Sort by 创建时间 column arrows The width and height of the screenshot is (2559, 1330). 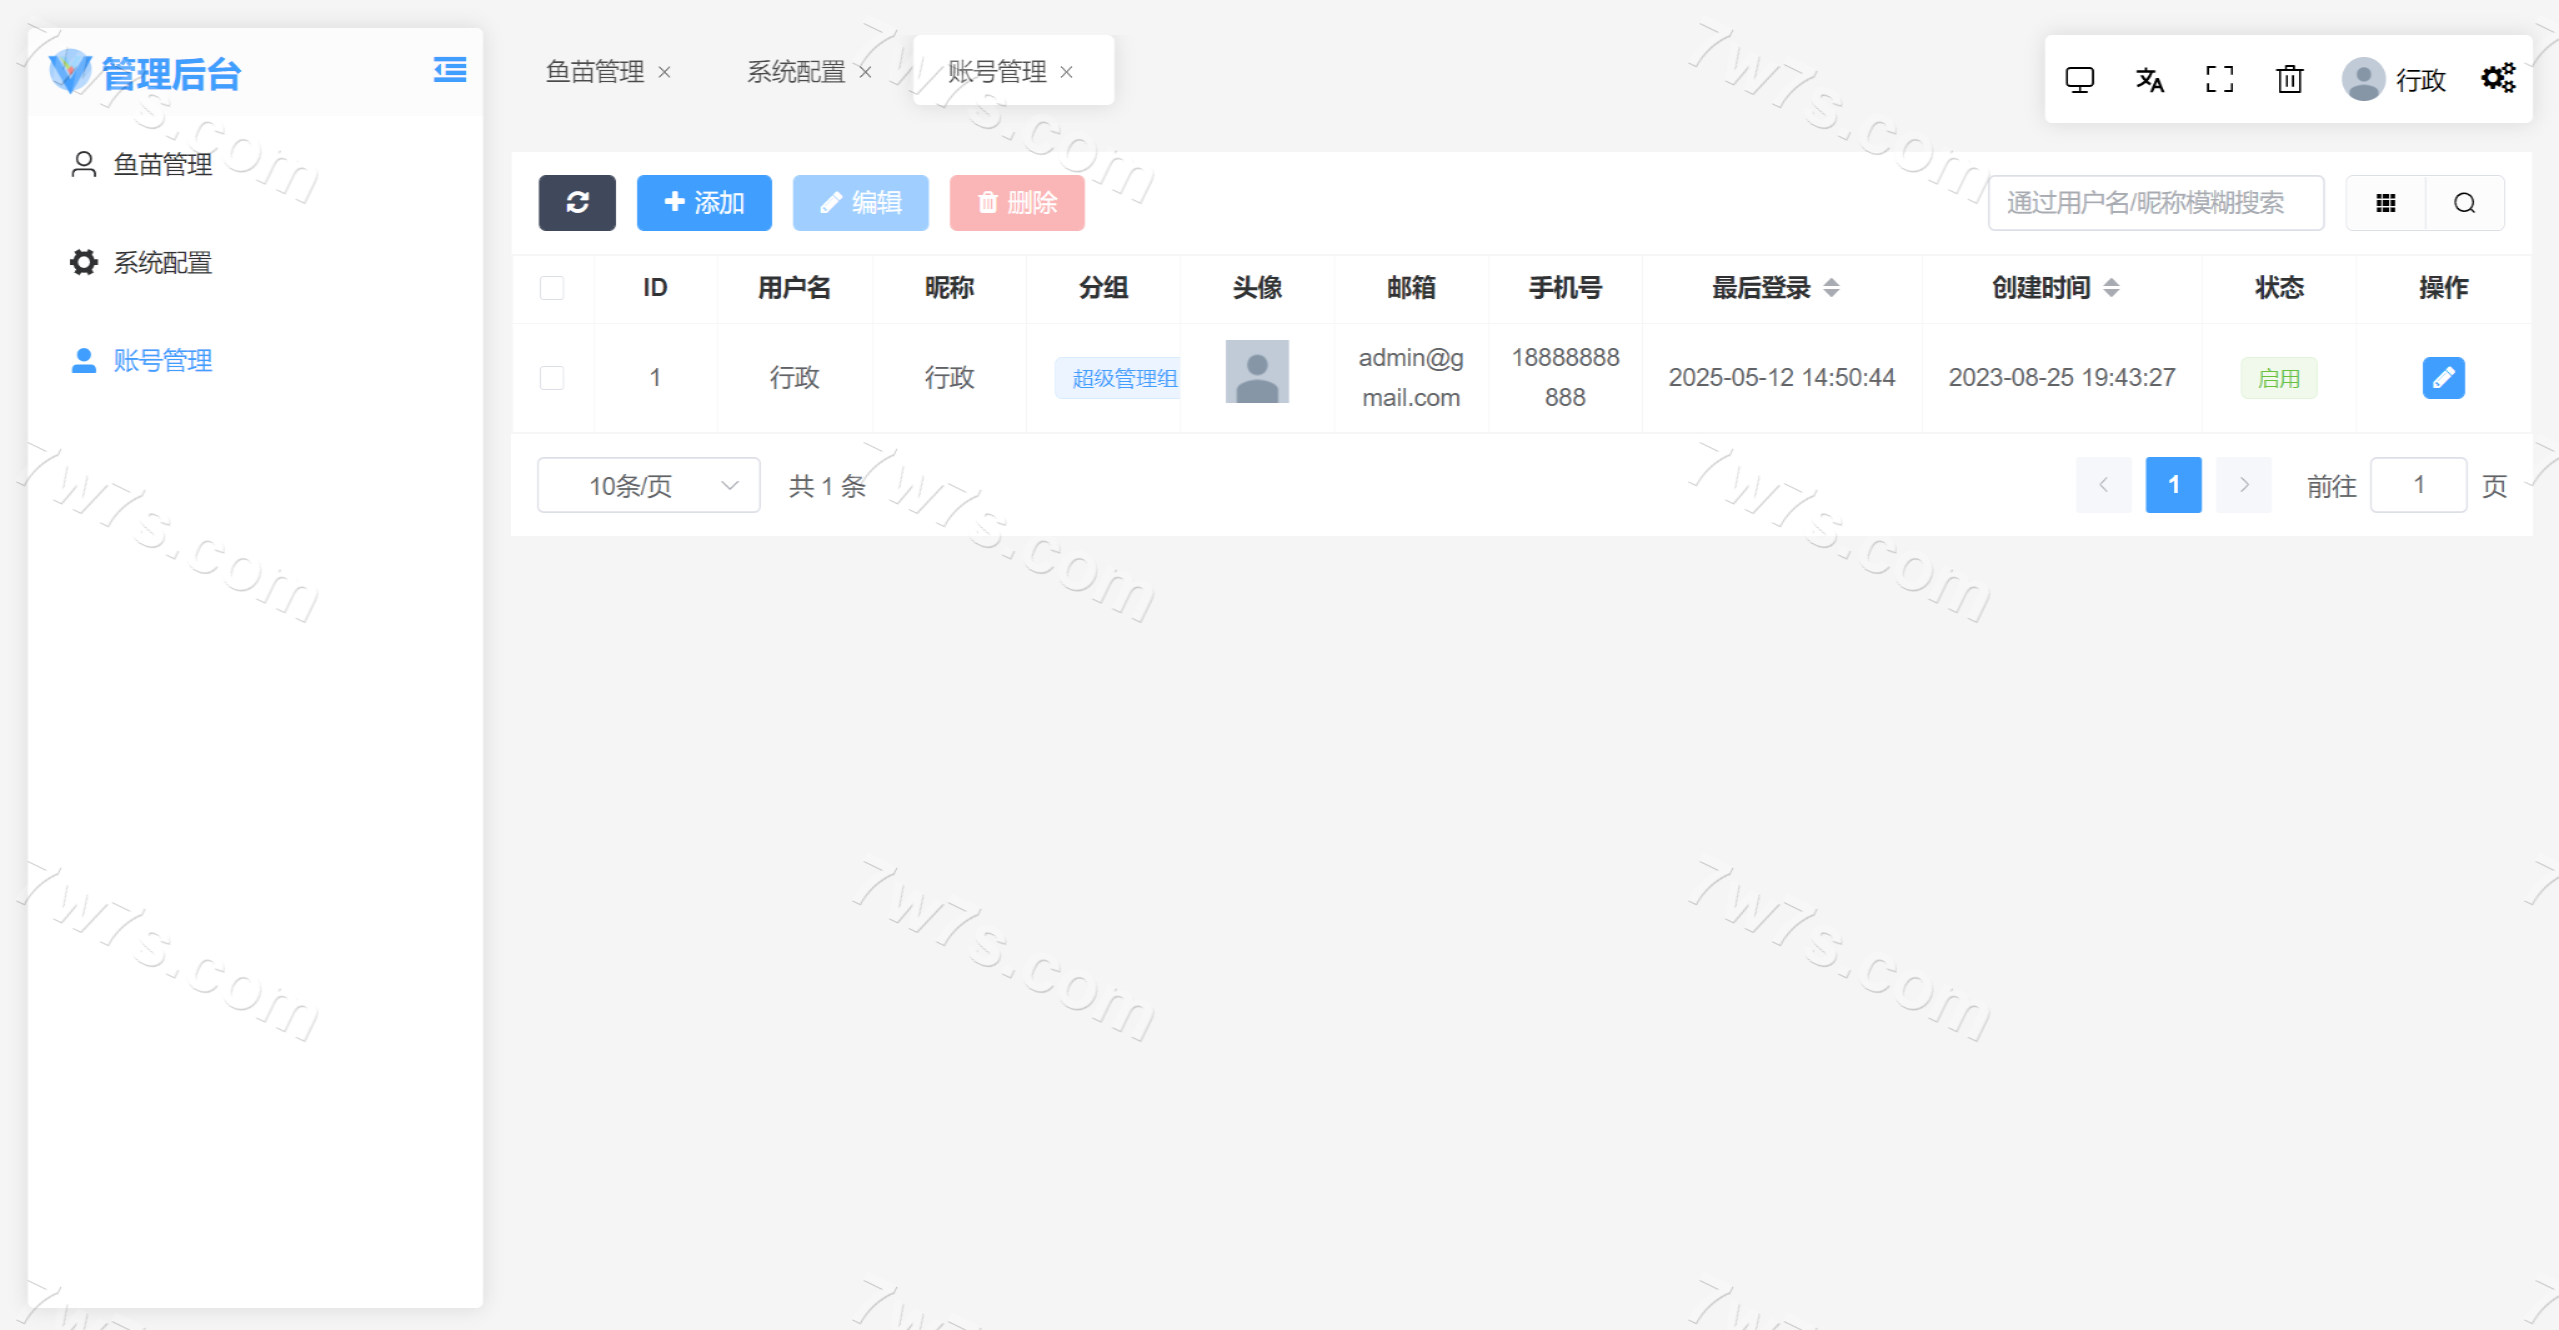[2111, 288]
